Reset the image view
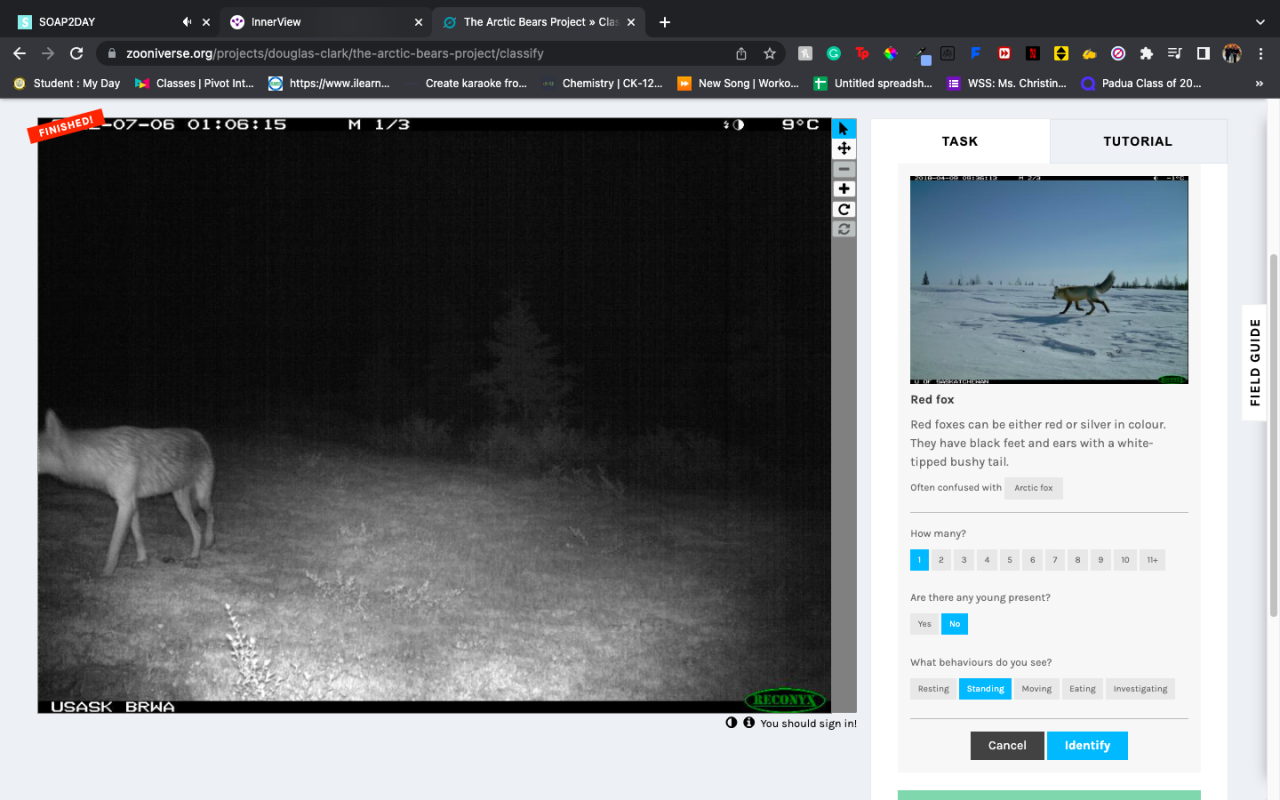1280x800 pixels. tap(844, 229)
